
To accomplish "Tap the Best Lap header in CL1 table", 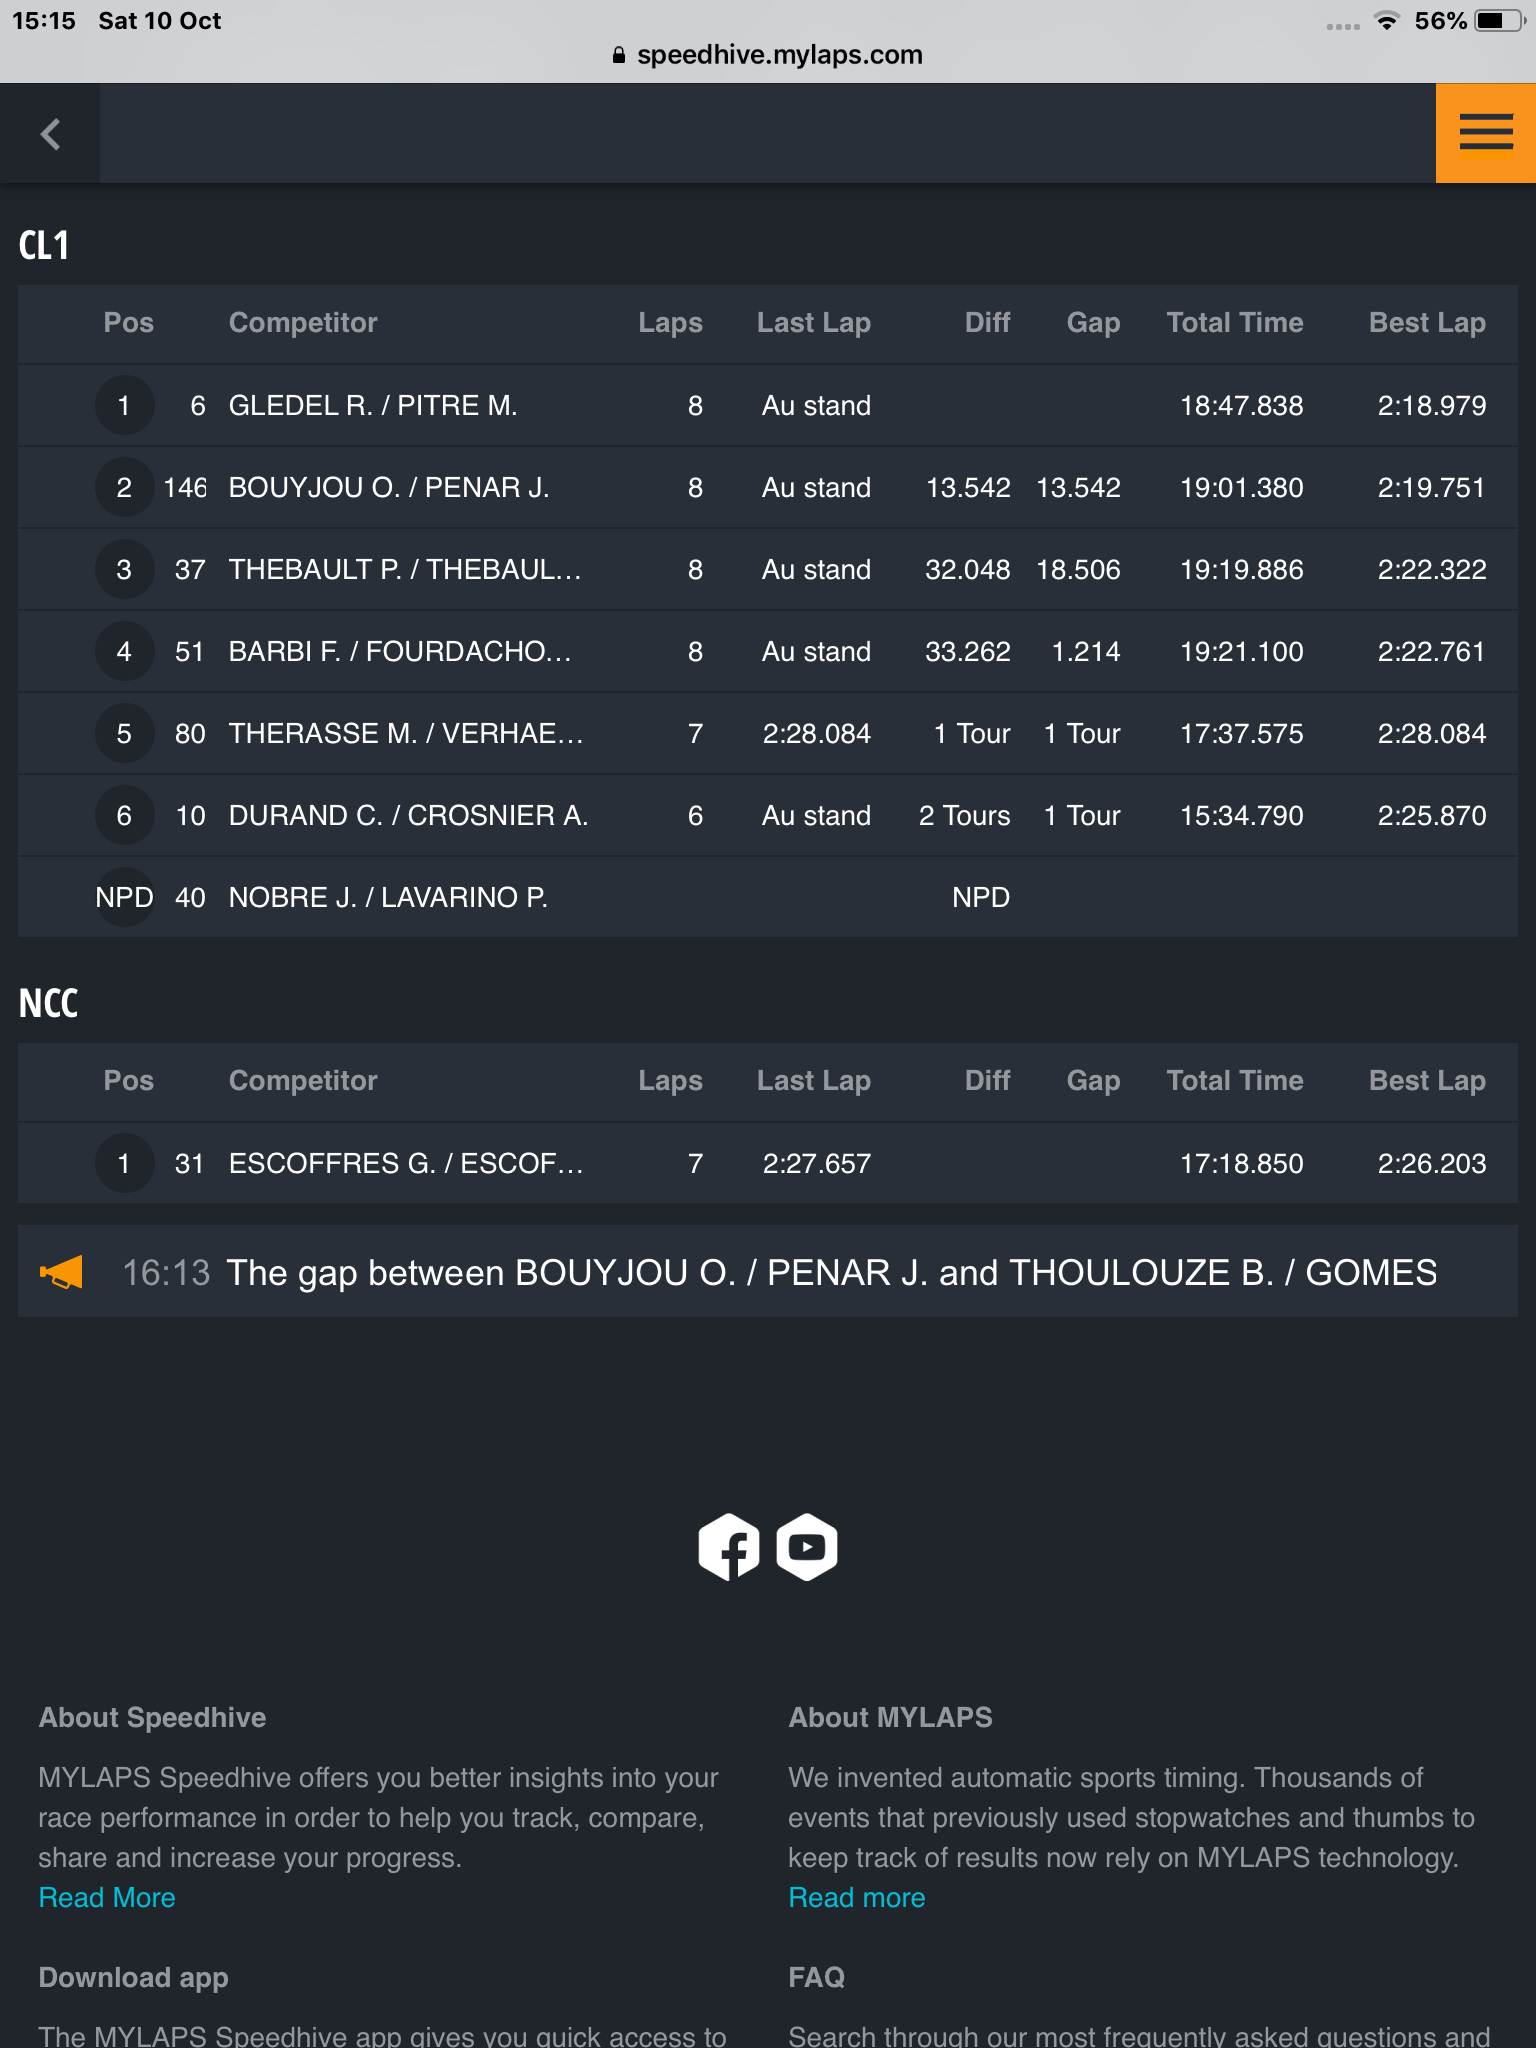I will pyautogui.click(x=1427, y=323).
